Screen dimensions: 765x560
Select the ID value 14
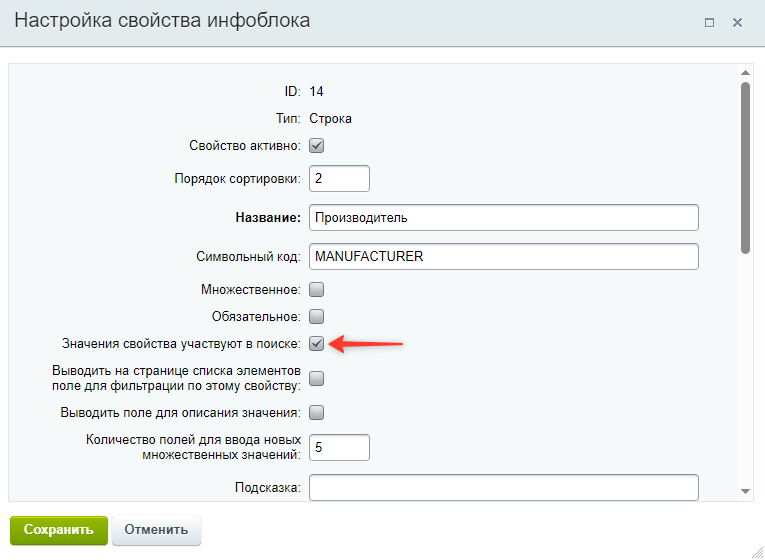tap(316, 91)
